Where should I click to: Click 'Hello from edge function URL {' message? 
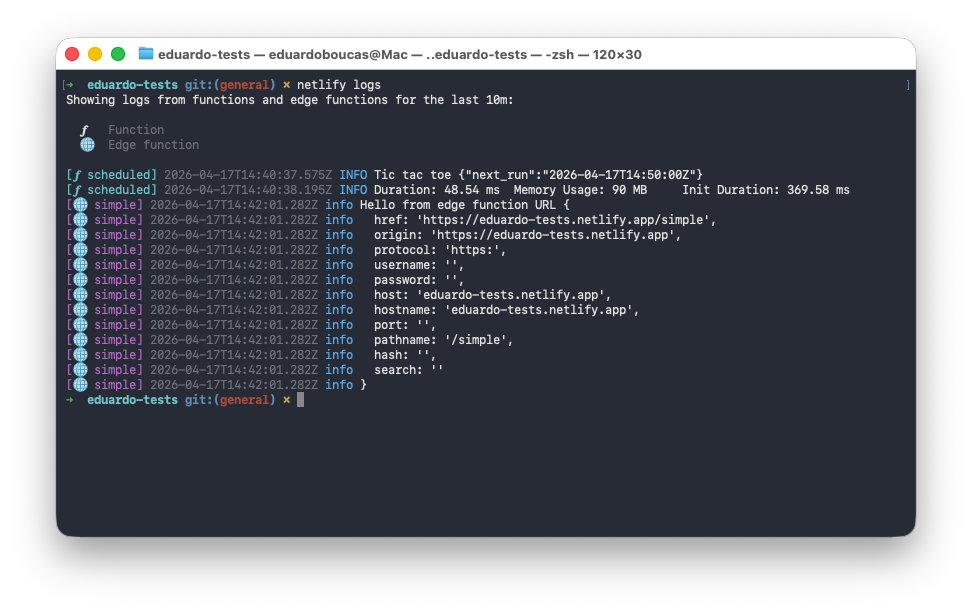464,205
